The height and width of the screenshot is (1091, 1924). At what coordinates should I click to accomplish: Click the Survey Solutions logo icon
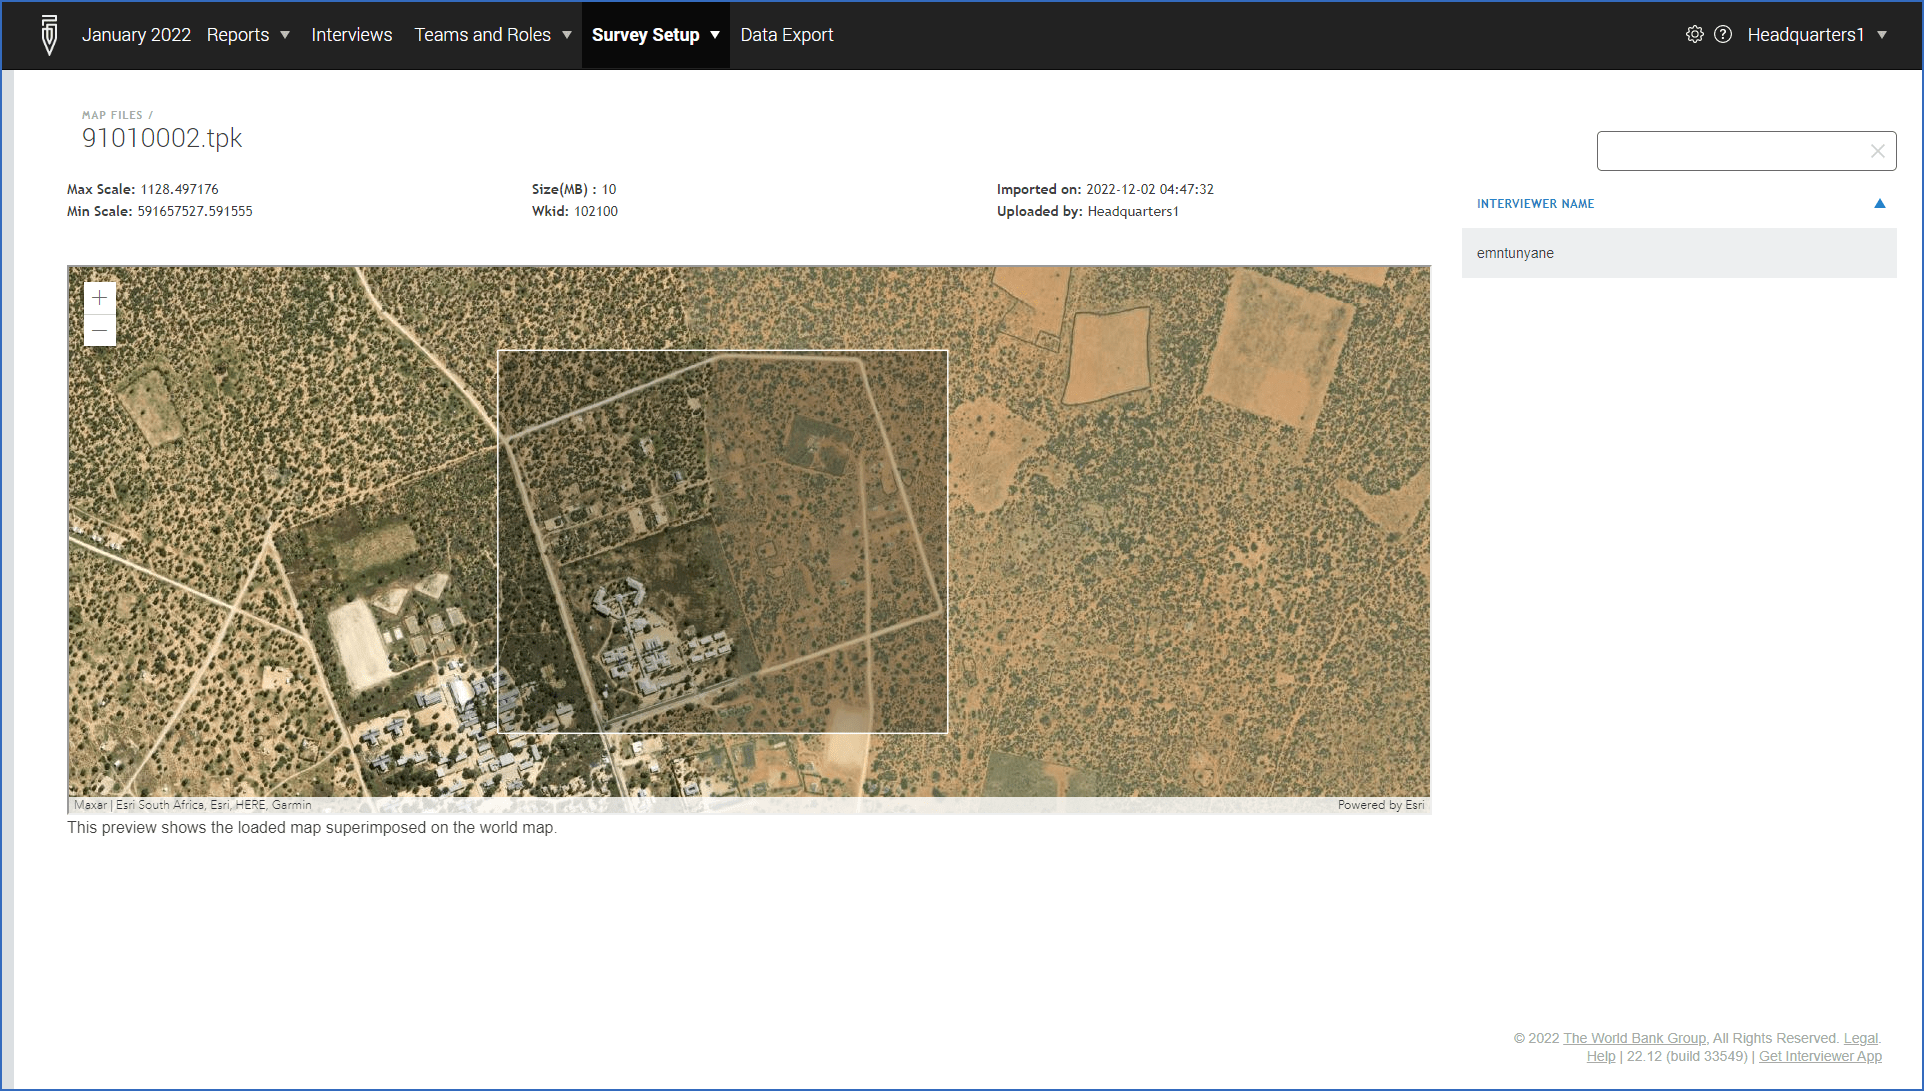49,35
